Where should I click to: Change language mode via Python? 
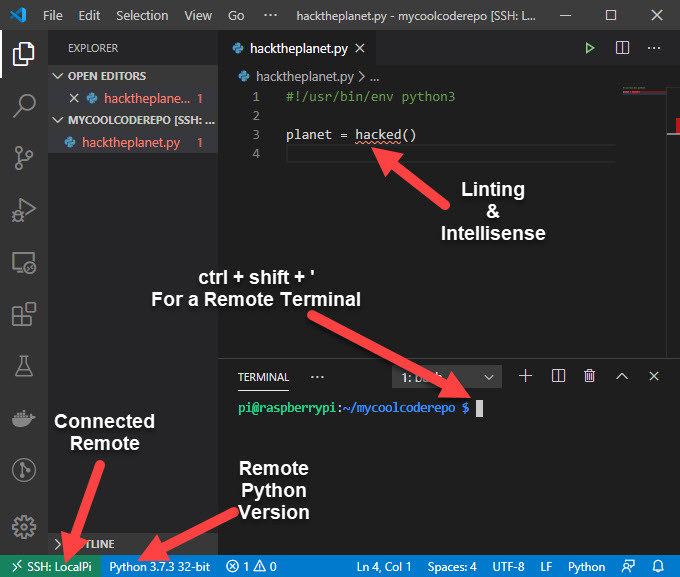[x=586, y=566]
